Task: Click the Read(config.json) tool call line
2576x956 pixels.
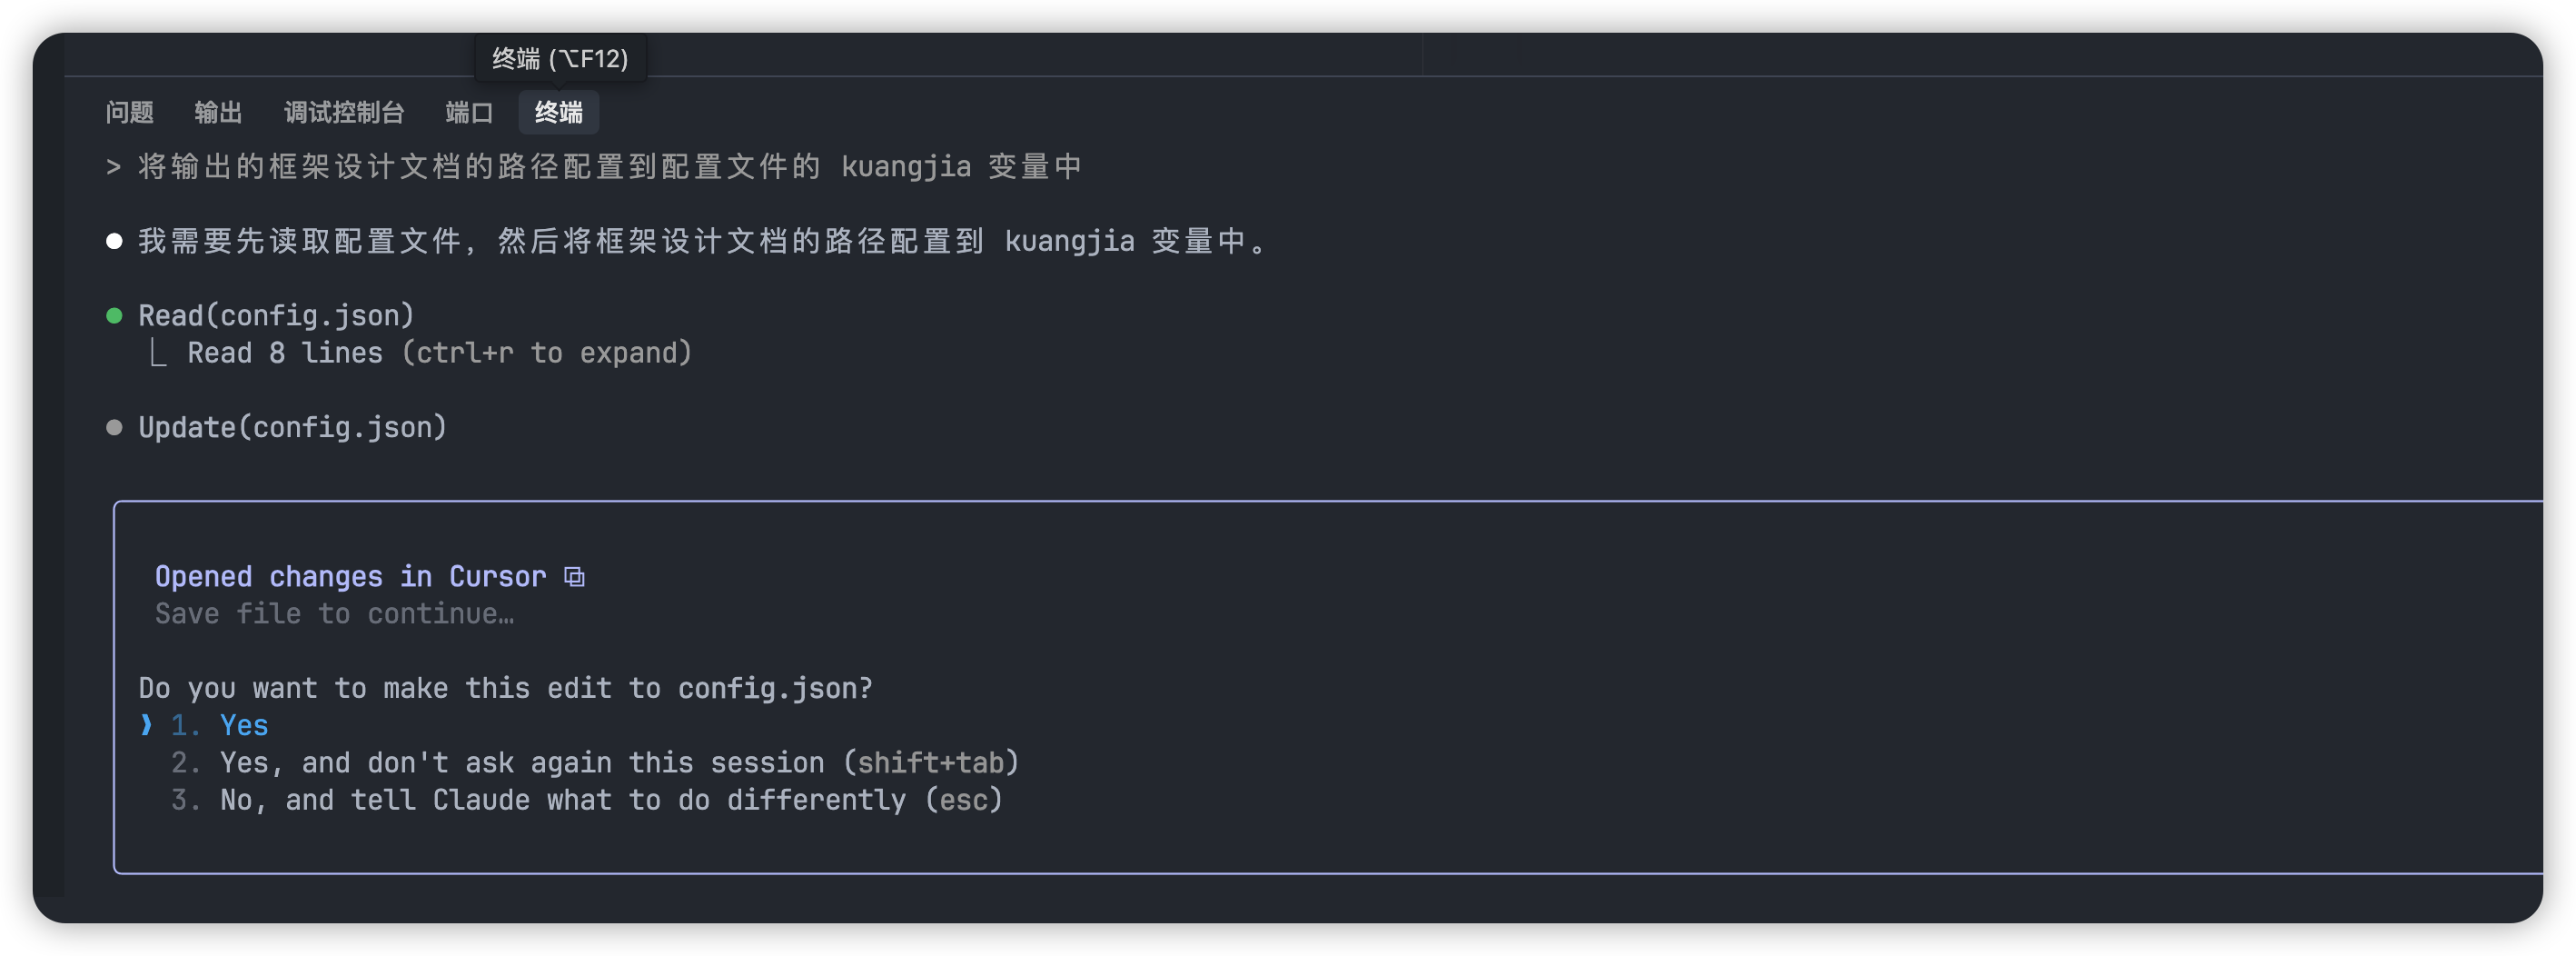Action: [276, 316]
